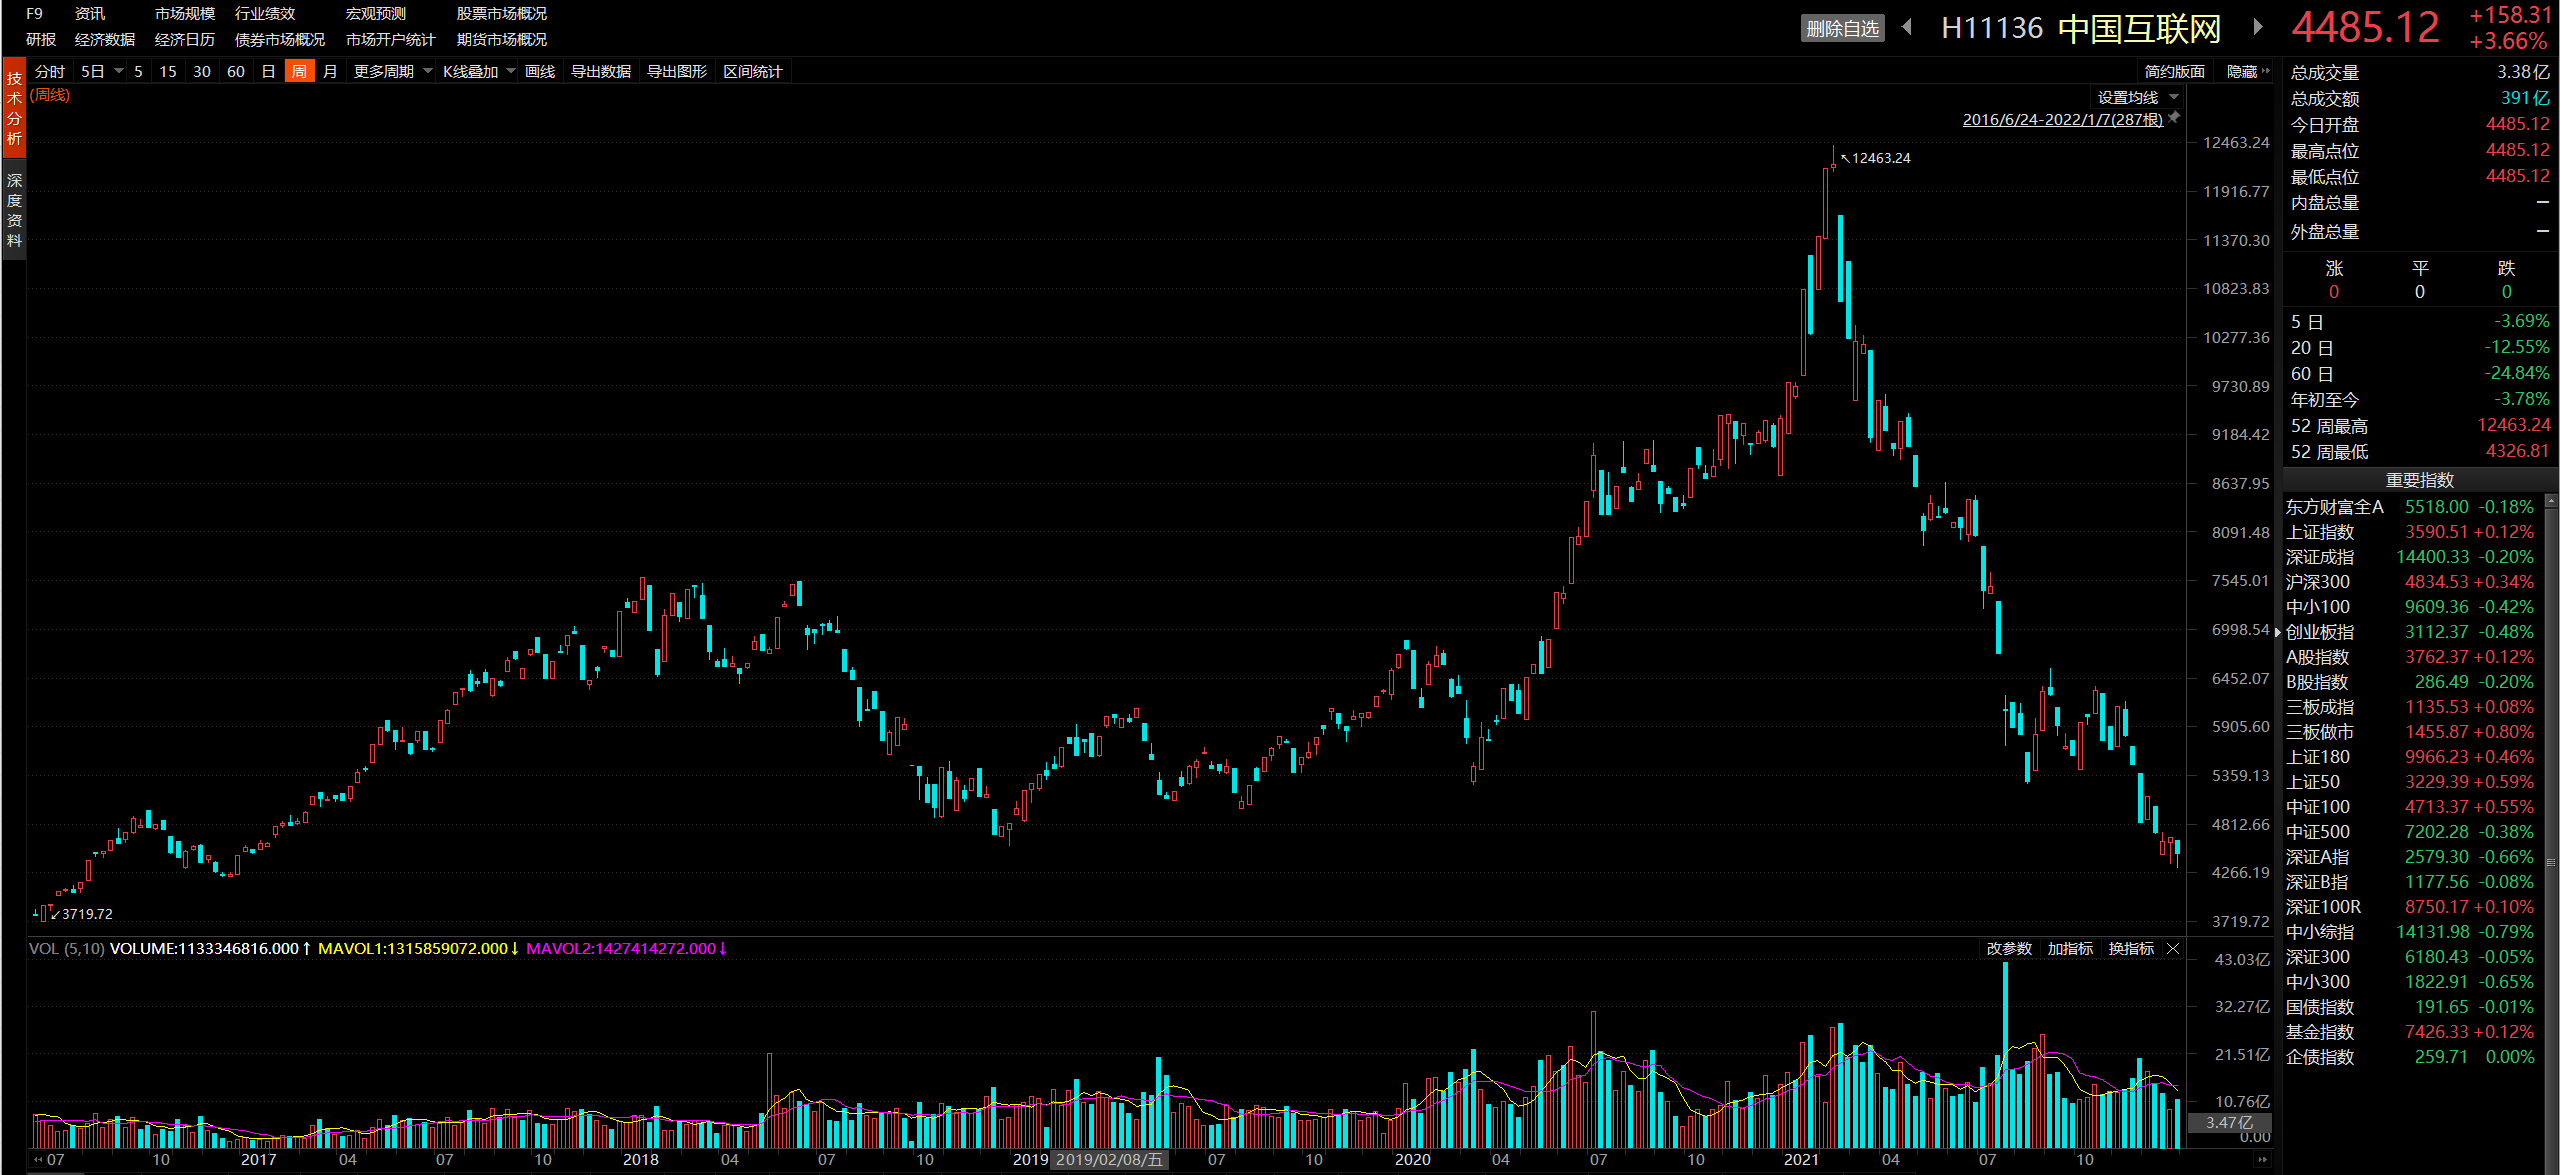Click 改参数 in the volume panel
This screenshot has width=2560, height=1175.
[2008, 949]
